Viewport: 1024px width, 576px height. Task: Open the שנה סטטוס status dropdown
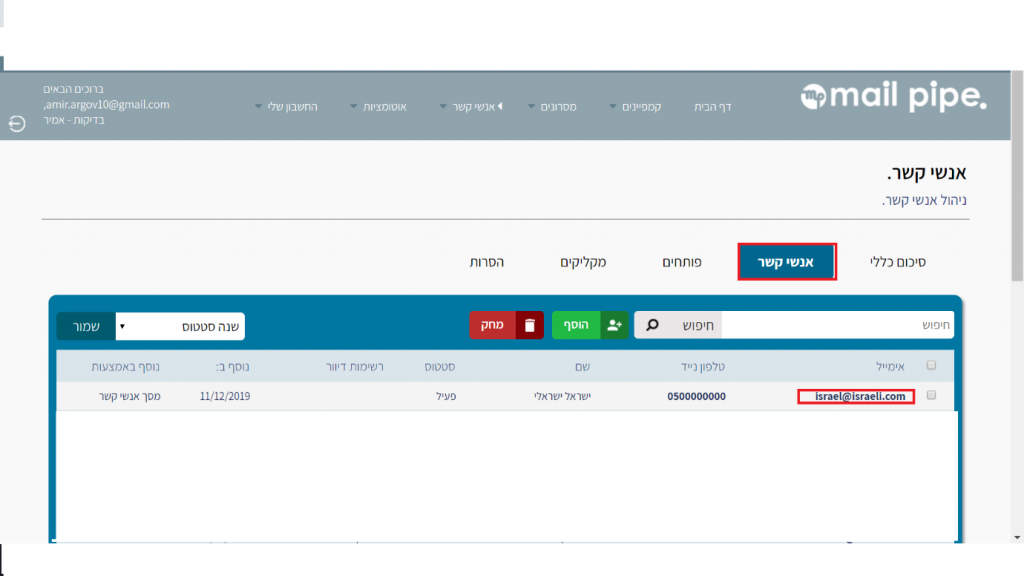pos(180,326)
